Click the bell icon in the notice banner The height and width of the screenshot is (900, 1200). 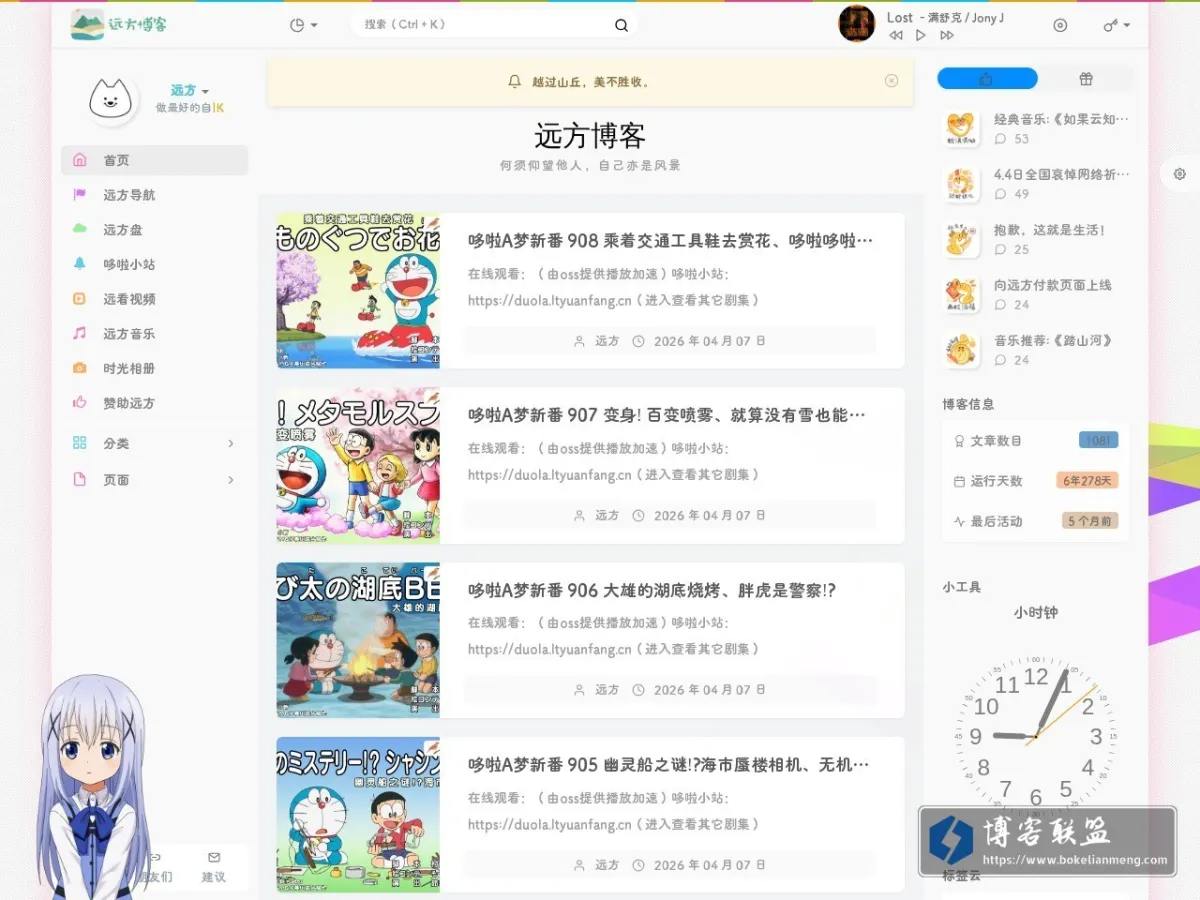(515, 81)
